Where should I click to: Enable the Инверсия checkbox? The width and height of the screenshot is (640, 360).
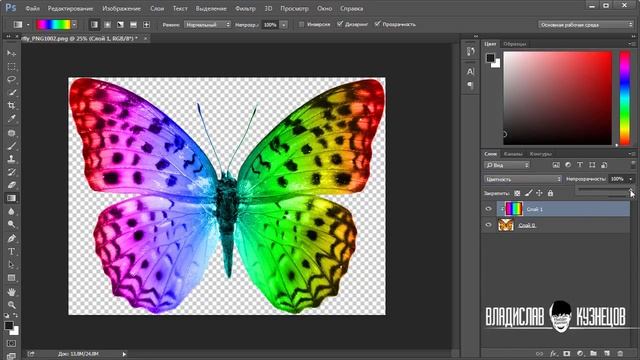pyautogui.click(x=301, y=24)
